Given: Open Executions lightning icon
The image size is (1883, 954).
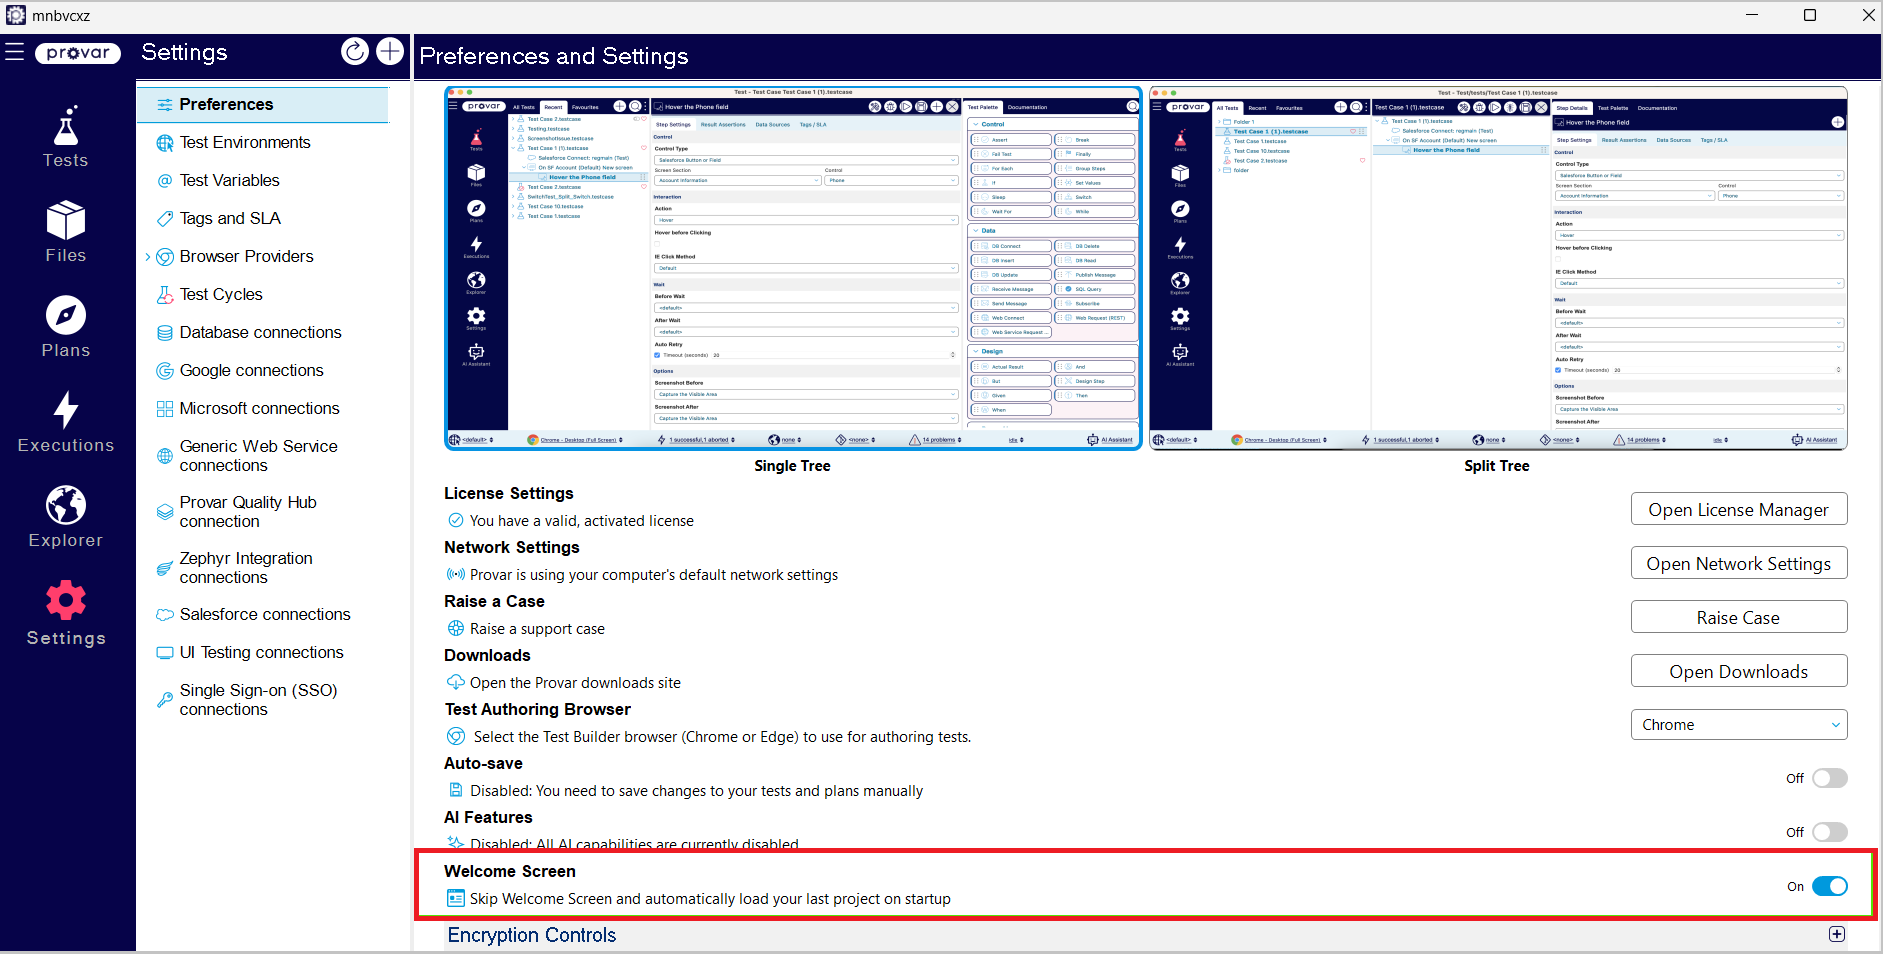Looking at the screenshot, I should pyautogui.click(x=66, y=410).
